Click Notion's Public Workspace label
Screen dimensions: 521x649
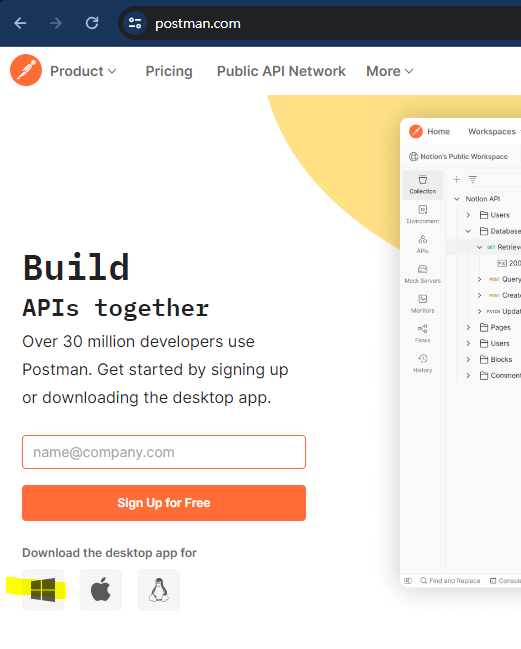point(464,156)
